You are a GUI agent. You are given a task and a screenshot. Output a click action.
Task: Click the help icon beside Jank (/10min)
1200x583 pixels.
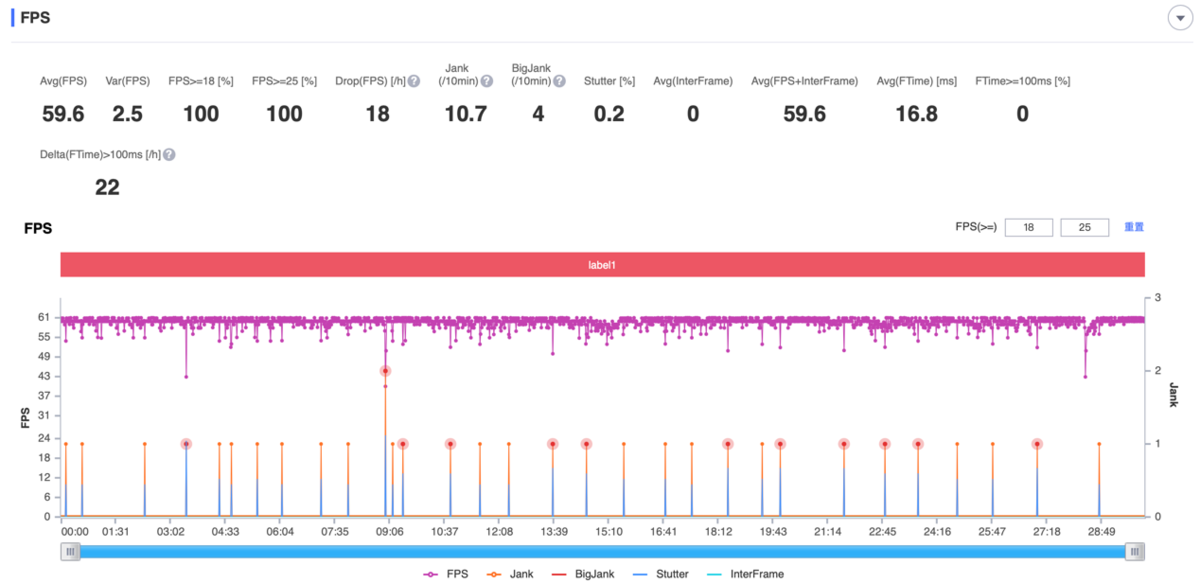point(487,81)
